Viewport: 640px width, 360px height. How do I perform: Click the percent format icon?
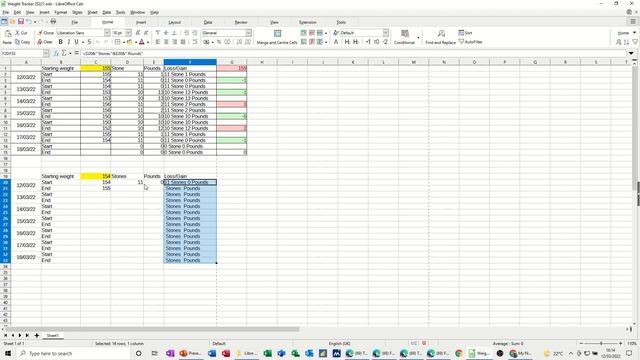(219, 42)
